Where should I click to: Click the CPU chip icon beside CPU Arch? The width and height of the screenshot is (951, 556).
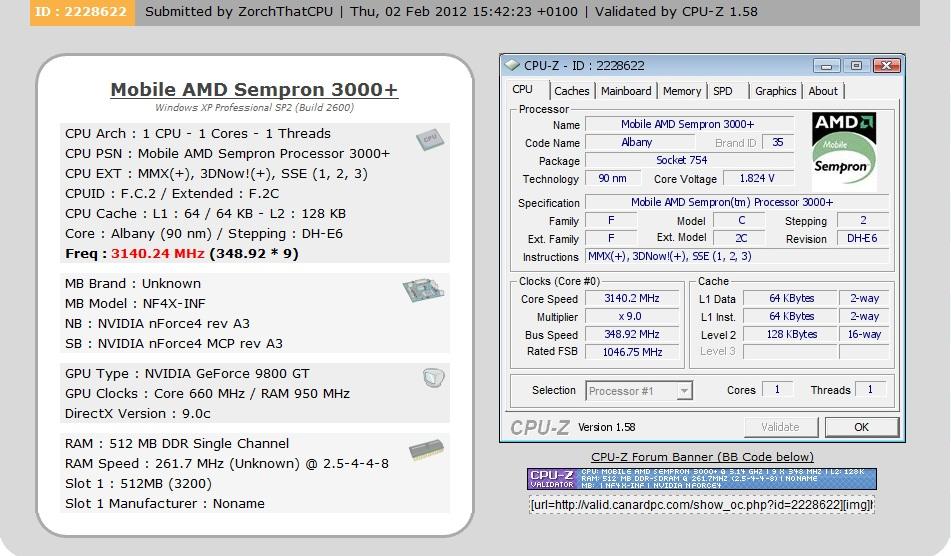430,139
